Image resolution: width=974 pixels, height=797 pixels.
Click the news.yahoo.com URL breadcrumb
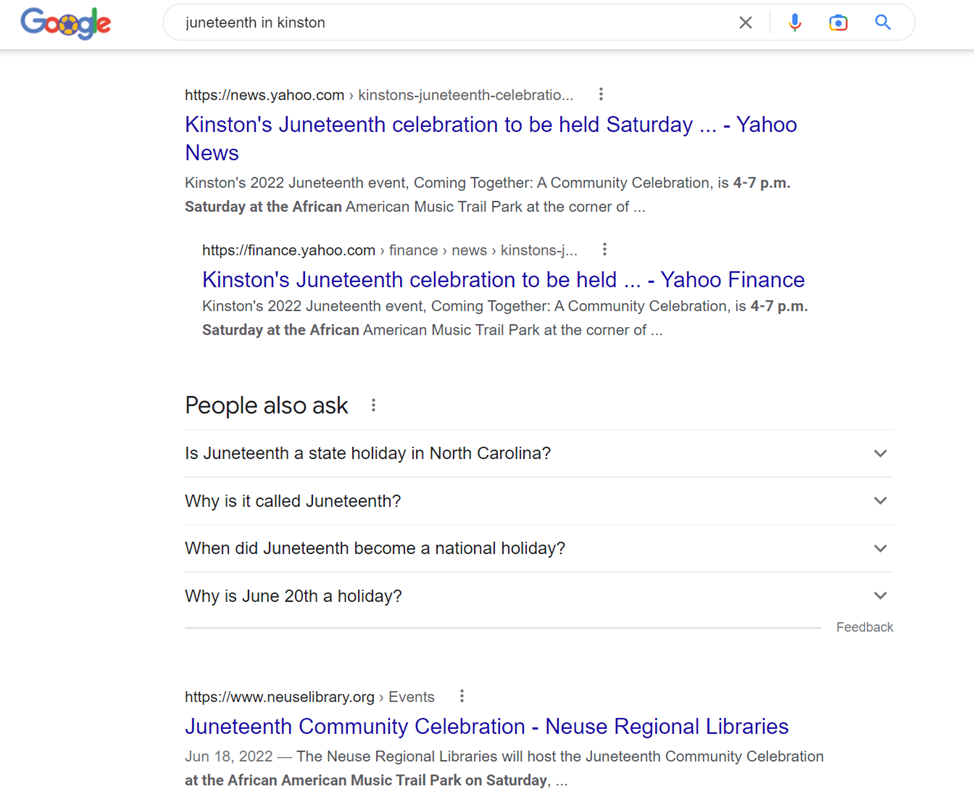[x=379, y=95]
